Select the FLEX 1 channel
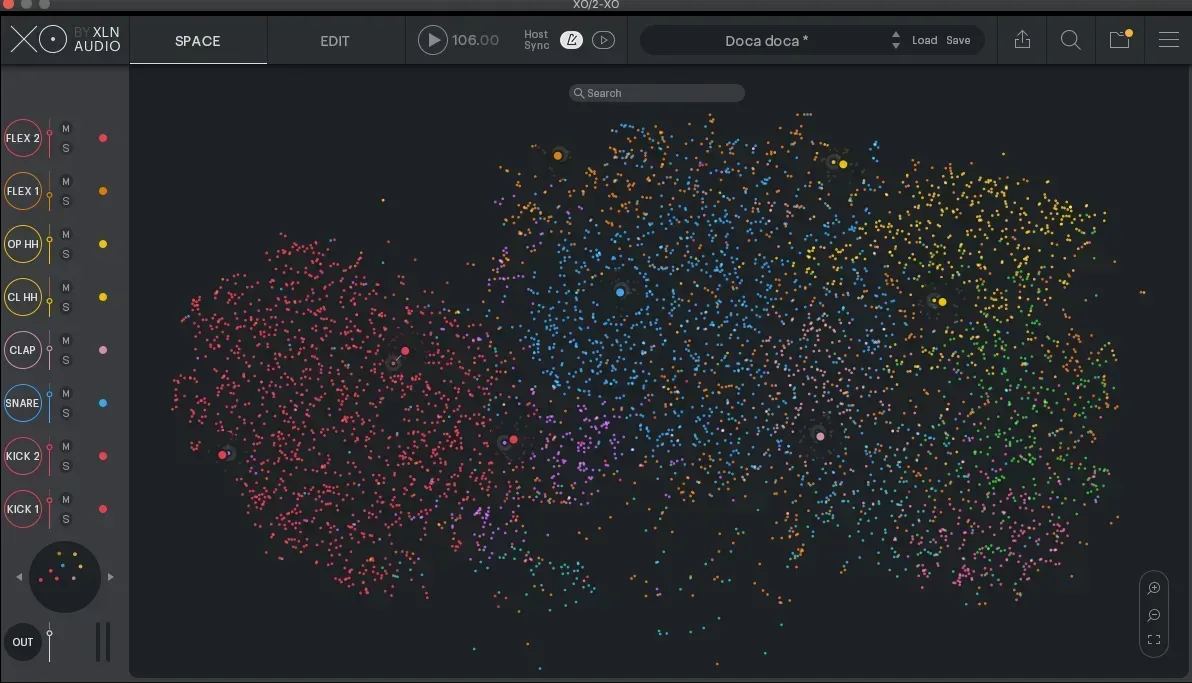1192x683 pixels. [23, 191]
